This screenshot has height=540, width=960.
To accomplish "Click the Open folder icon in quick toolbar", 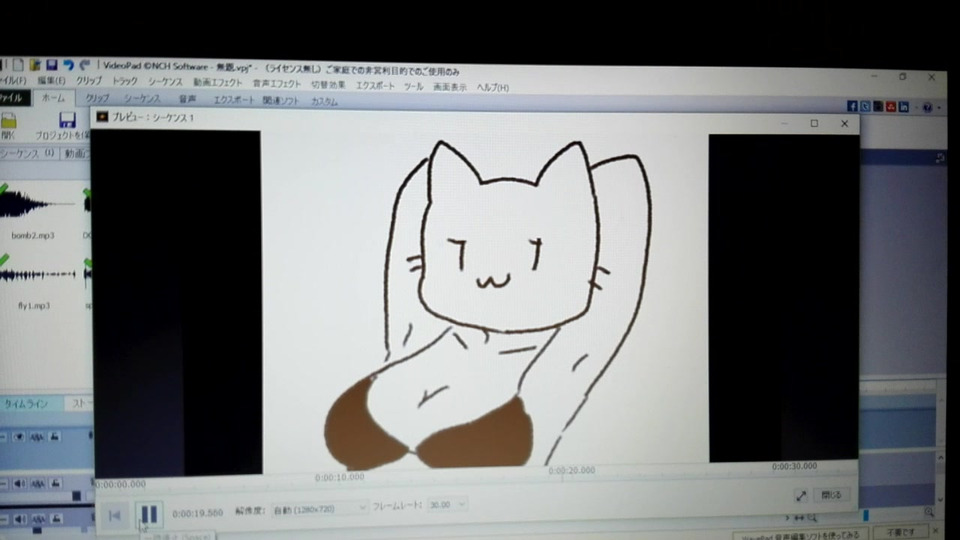I will pos(35,64).
